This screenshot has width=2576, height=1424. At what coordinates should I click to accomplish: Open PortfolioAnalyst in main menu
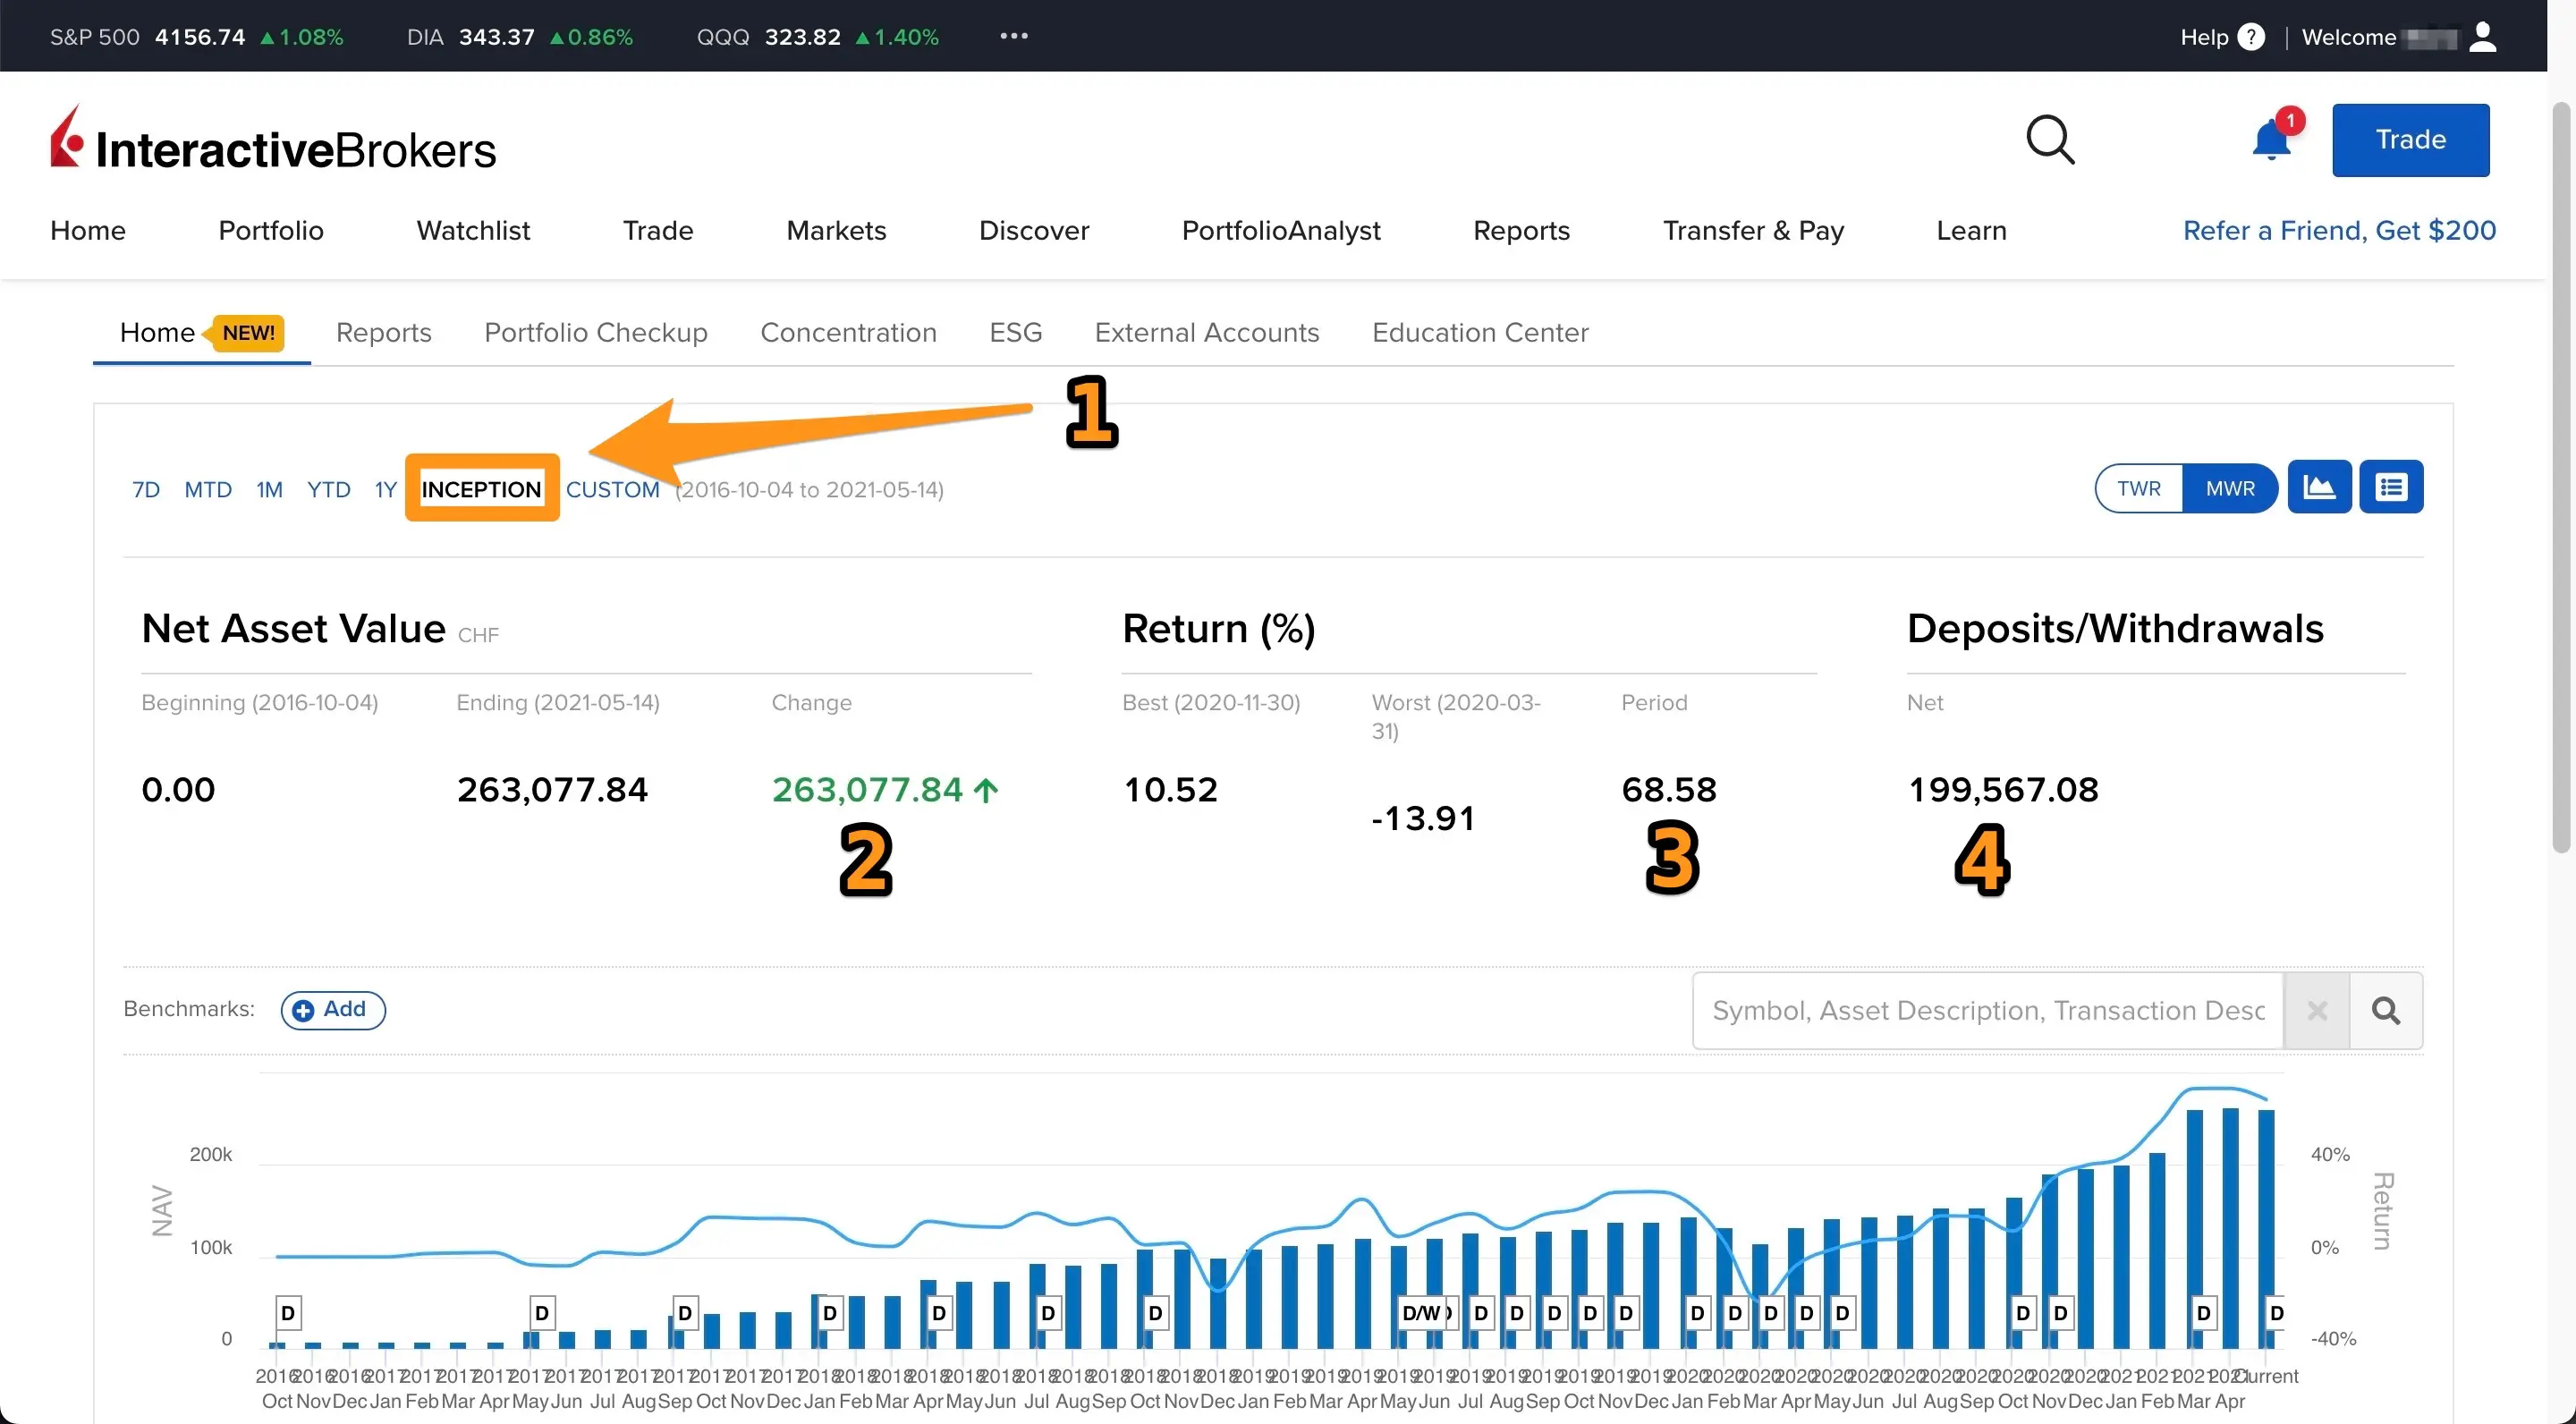coord(1281,230)
